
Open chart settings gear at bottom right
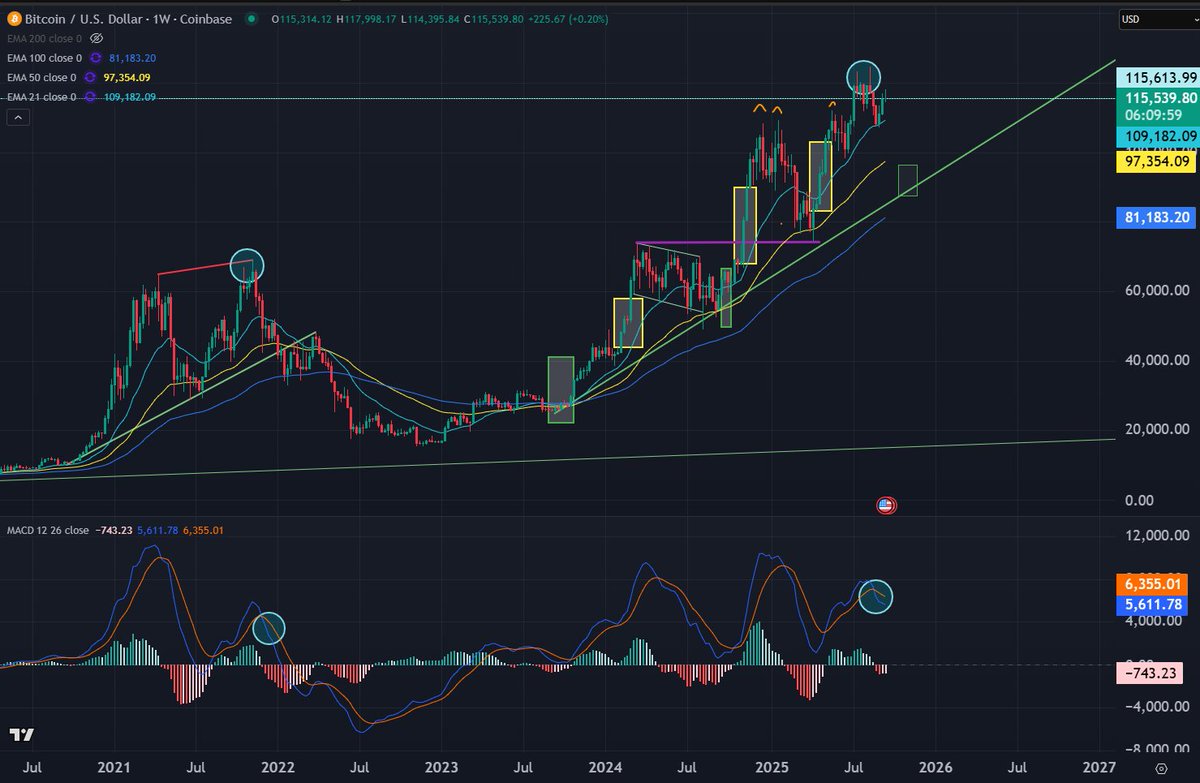[x=1159, y=768]
